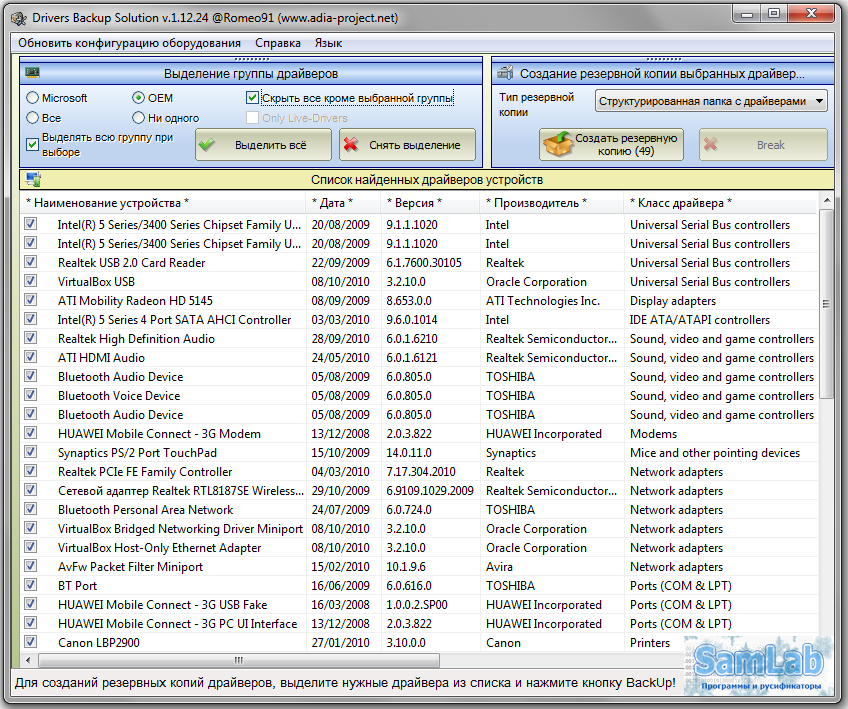Click the Break button

763,144
